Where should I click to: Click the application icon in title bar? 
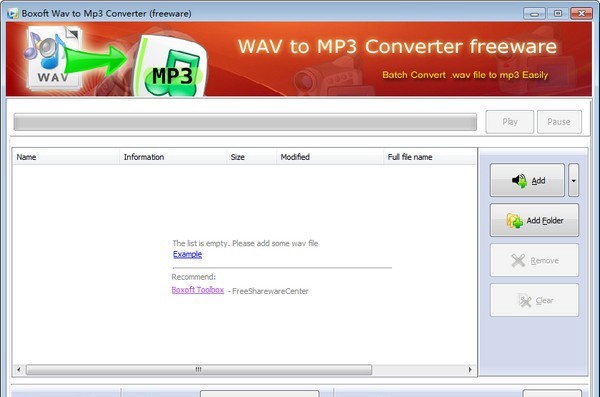13,13
